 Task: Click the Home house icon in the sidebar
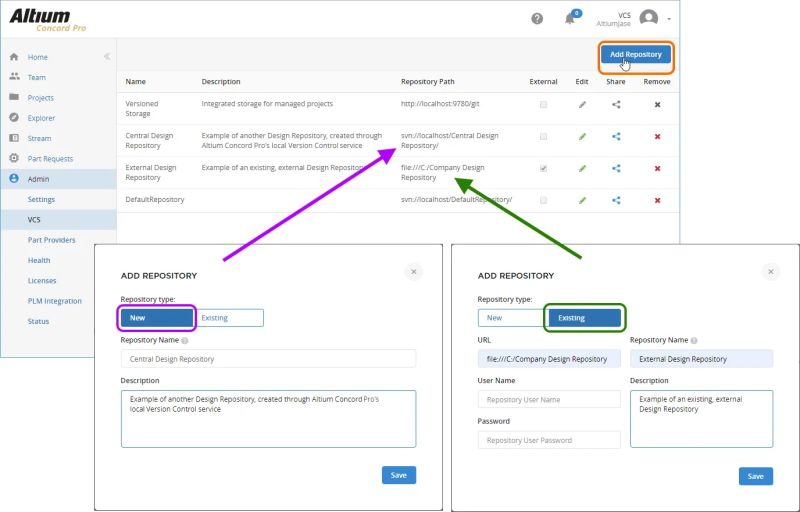14,57
